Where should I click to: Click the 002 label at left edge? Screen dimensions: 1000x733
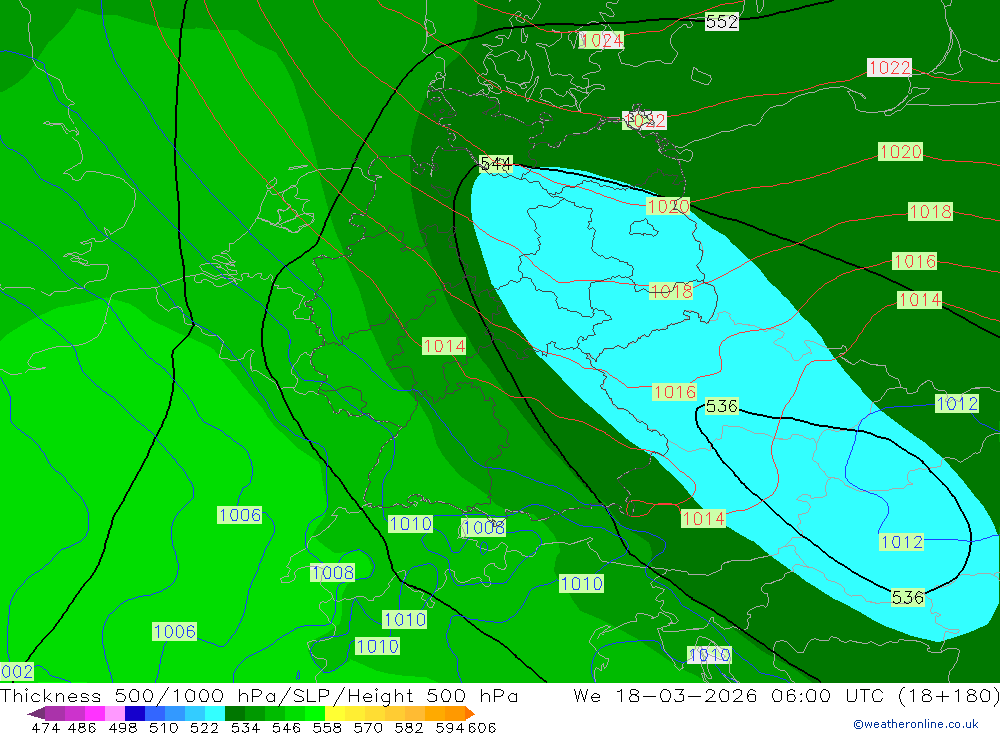(17, 671)
